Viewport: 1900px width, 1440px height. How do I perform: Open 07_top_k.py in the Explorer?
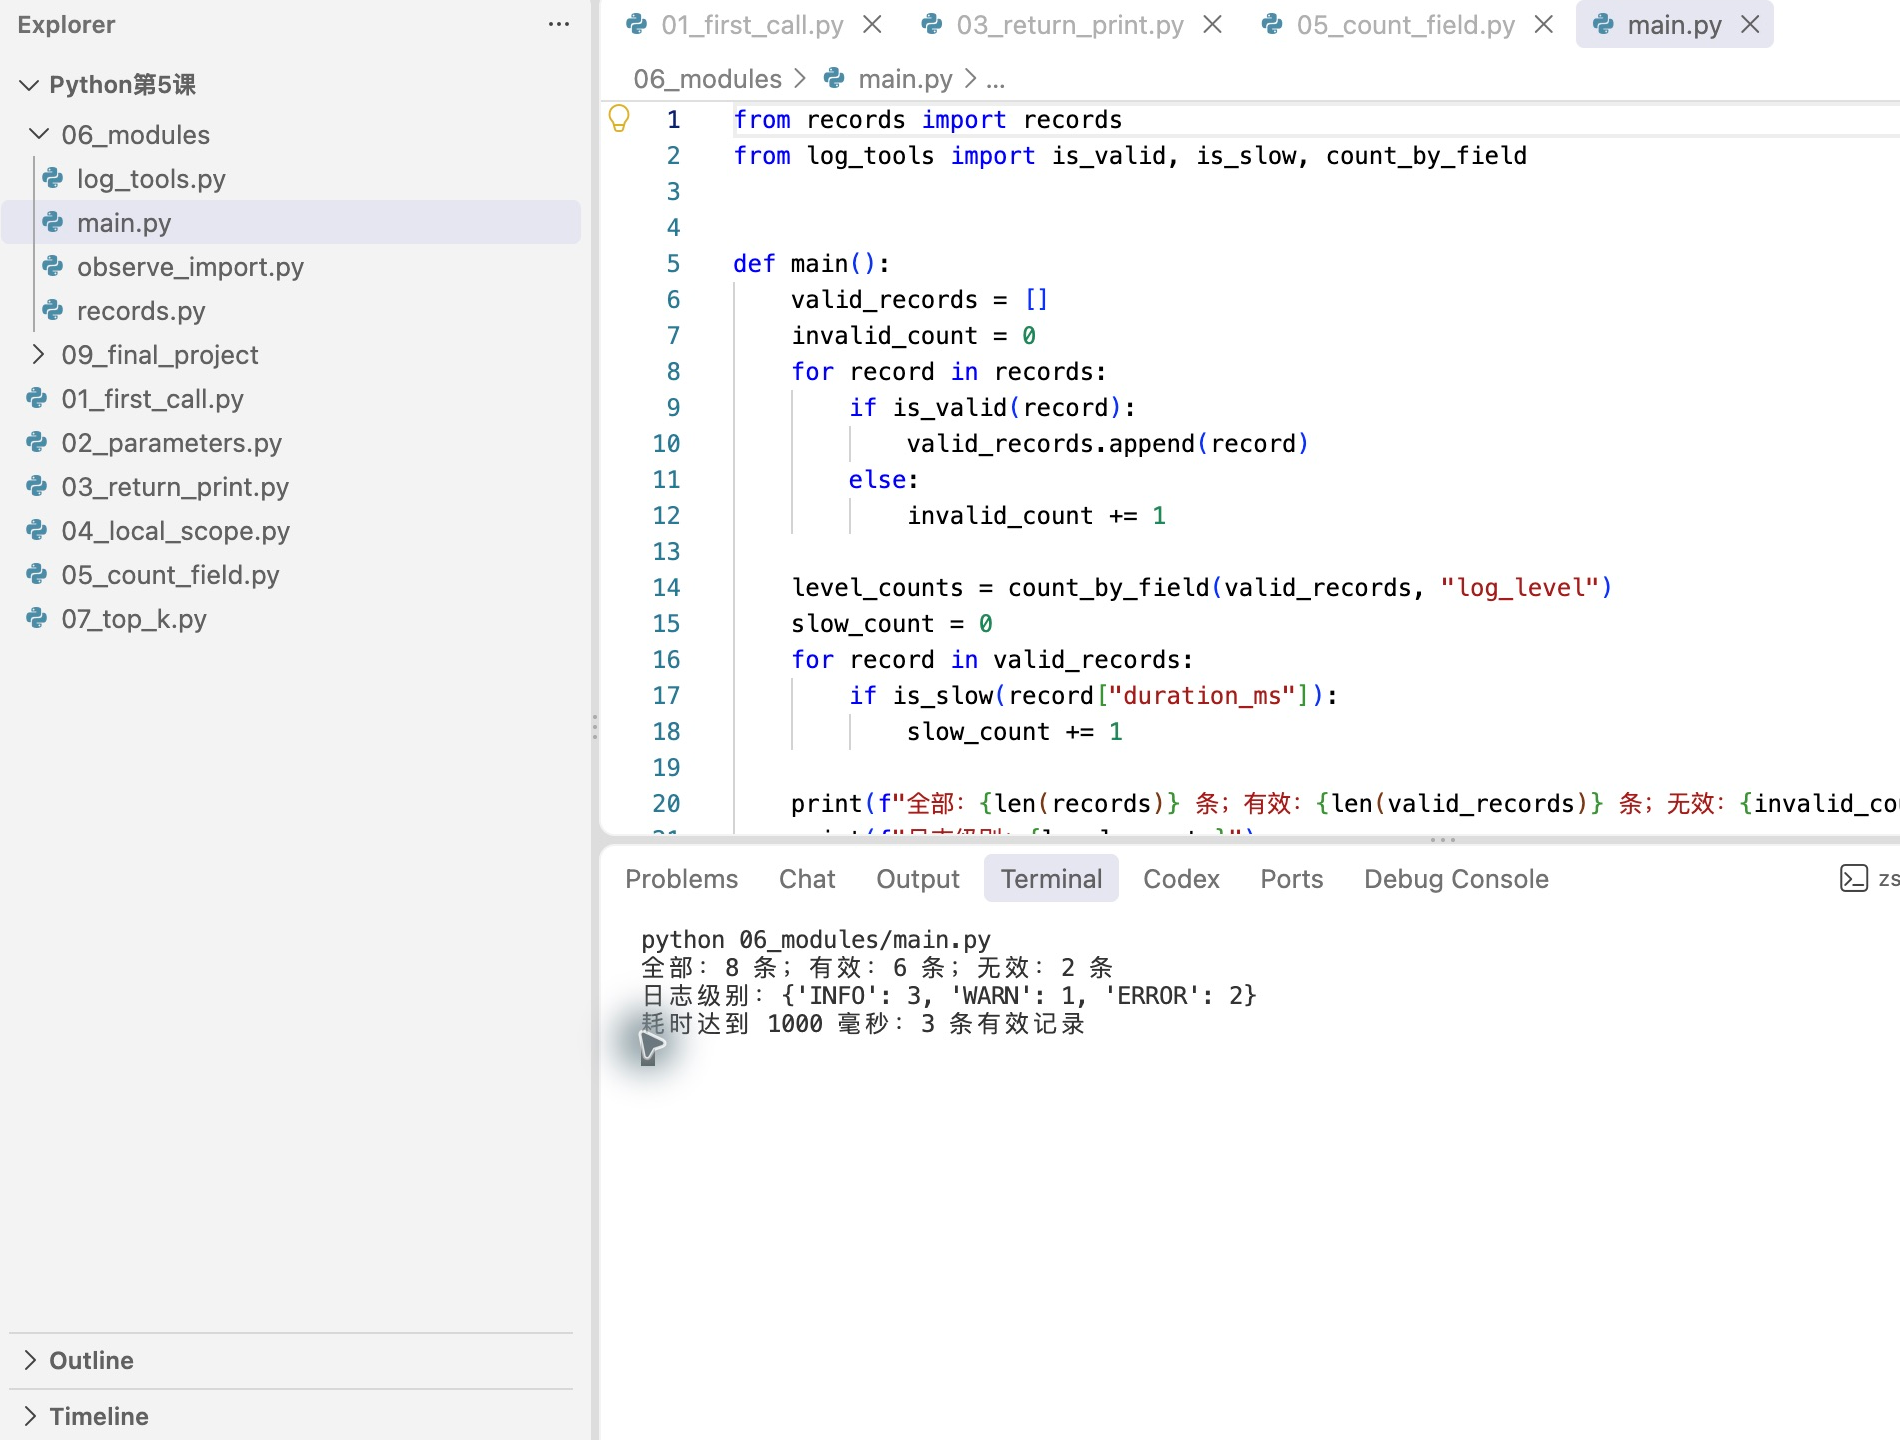(291, 618)
